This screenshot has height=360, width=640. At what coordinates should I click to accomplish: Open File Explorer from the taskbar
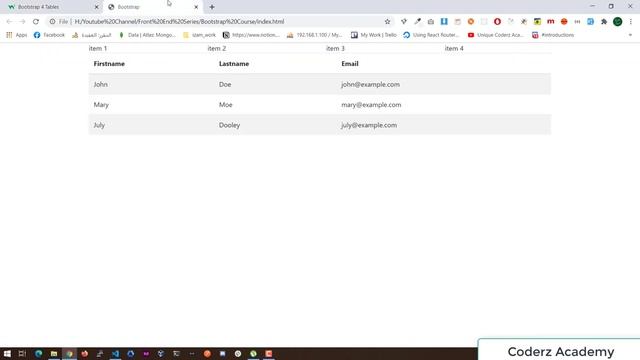click(x=54, y=353)
